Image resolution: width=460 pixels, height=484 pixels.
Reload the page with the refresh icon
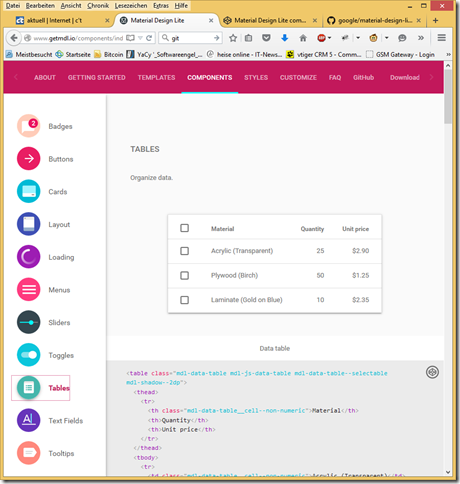tap(149, 38)
